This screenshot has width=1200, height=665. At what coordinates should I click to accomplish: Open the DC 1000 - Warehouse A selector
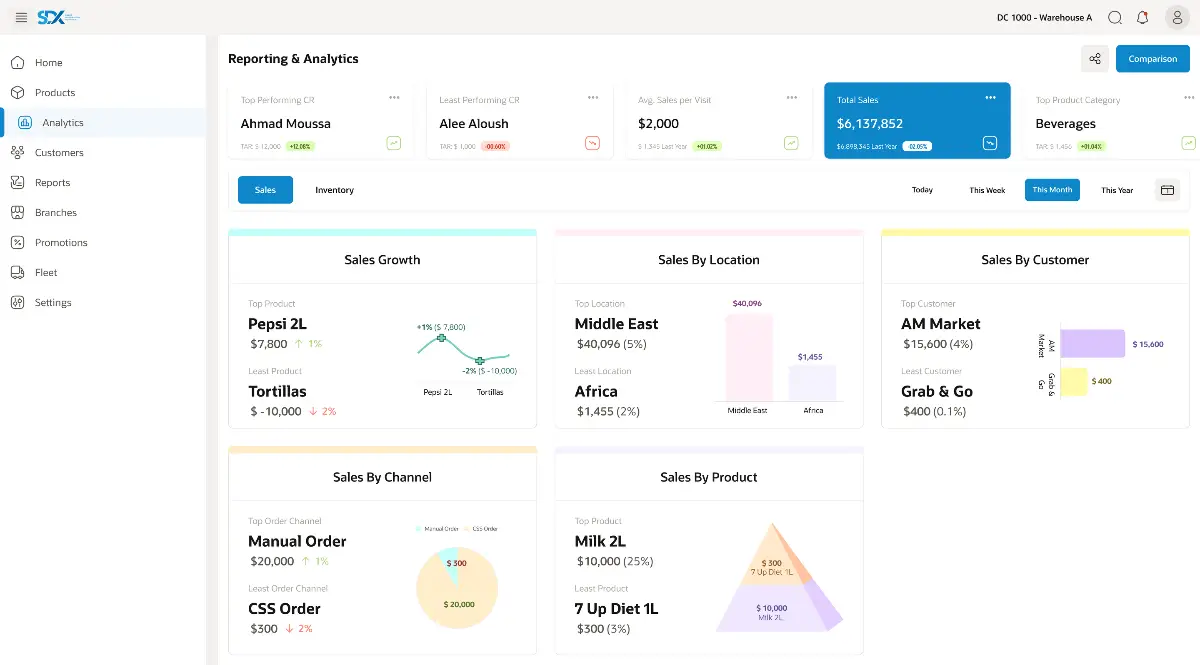(1044, 18)
